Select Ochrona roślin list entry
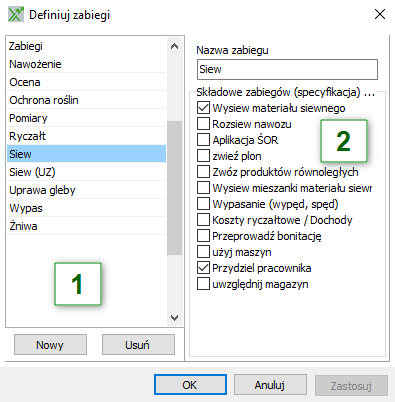395x402 pixels. [87, 100]
